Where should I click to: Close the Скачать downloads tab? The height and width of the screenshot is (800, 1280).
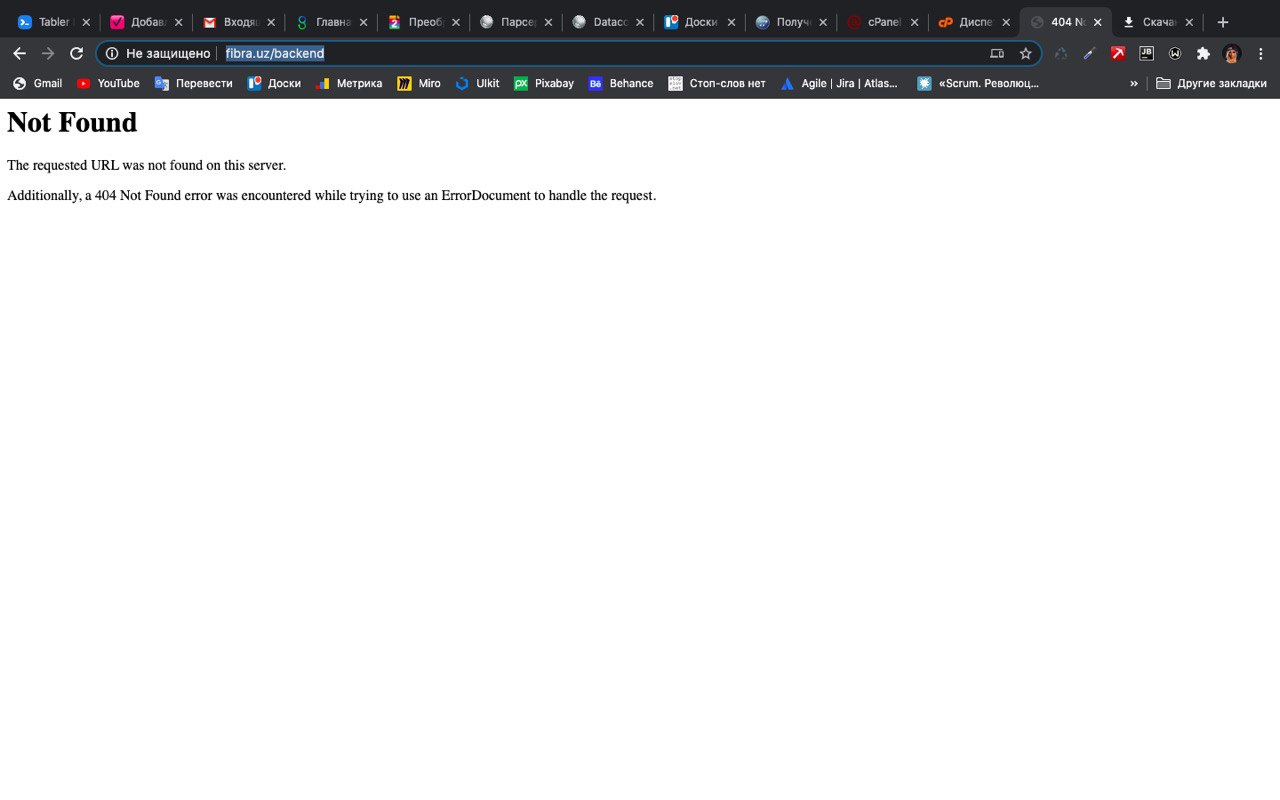pyautogui.click(x=1189, y=22)
